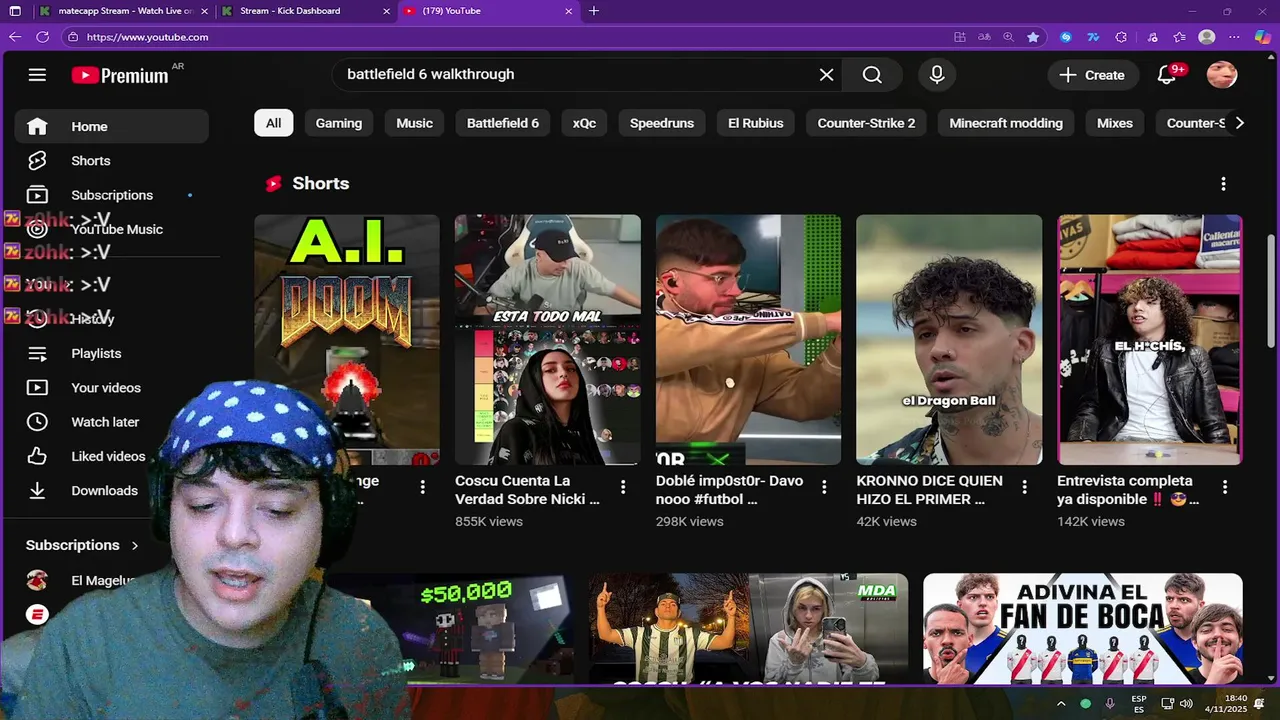The image size is (1280, 720).
Task: Select the Counter-Strike 2 filter chip
Action: pos(866,123)
